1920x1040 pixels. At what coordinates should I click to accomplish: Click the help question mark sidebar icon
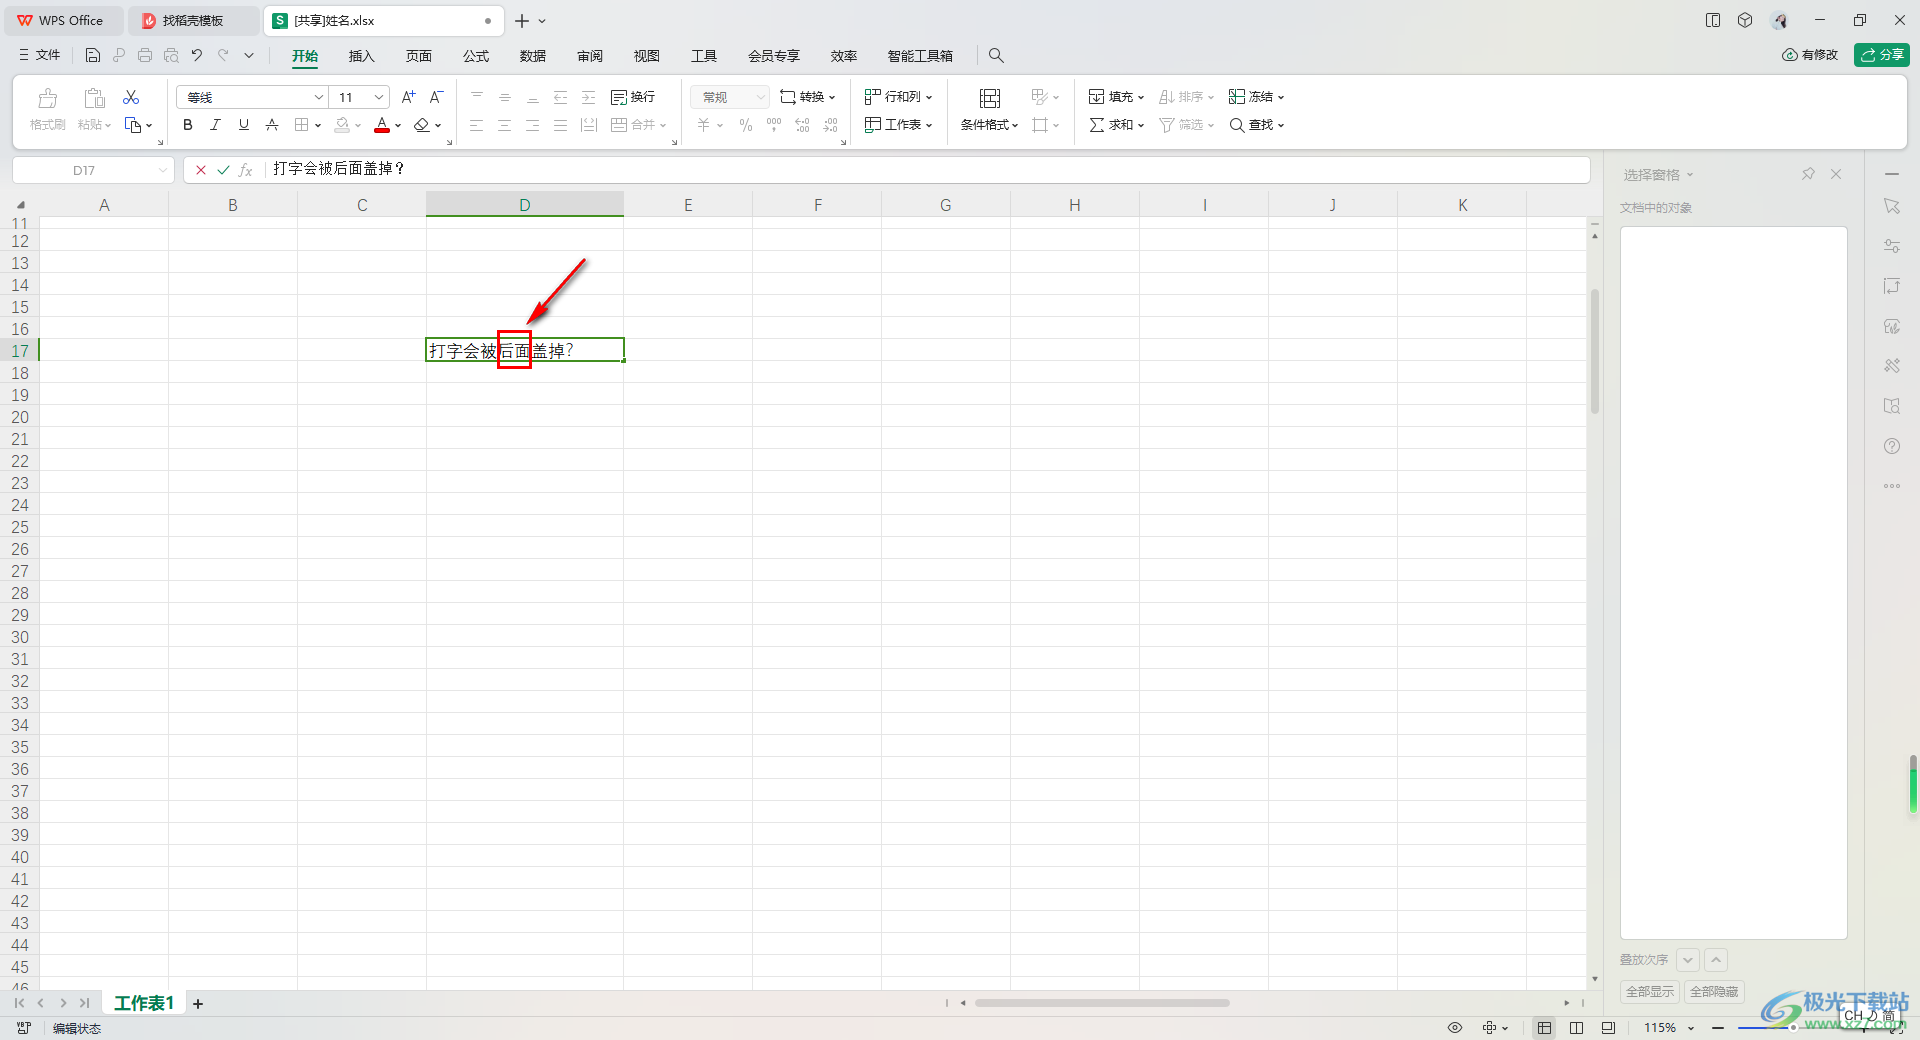tap(1892, 446)
